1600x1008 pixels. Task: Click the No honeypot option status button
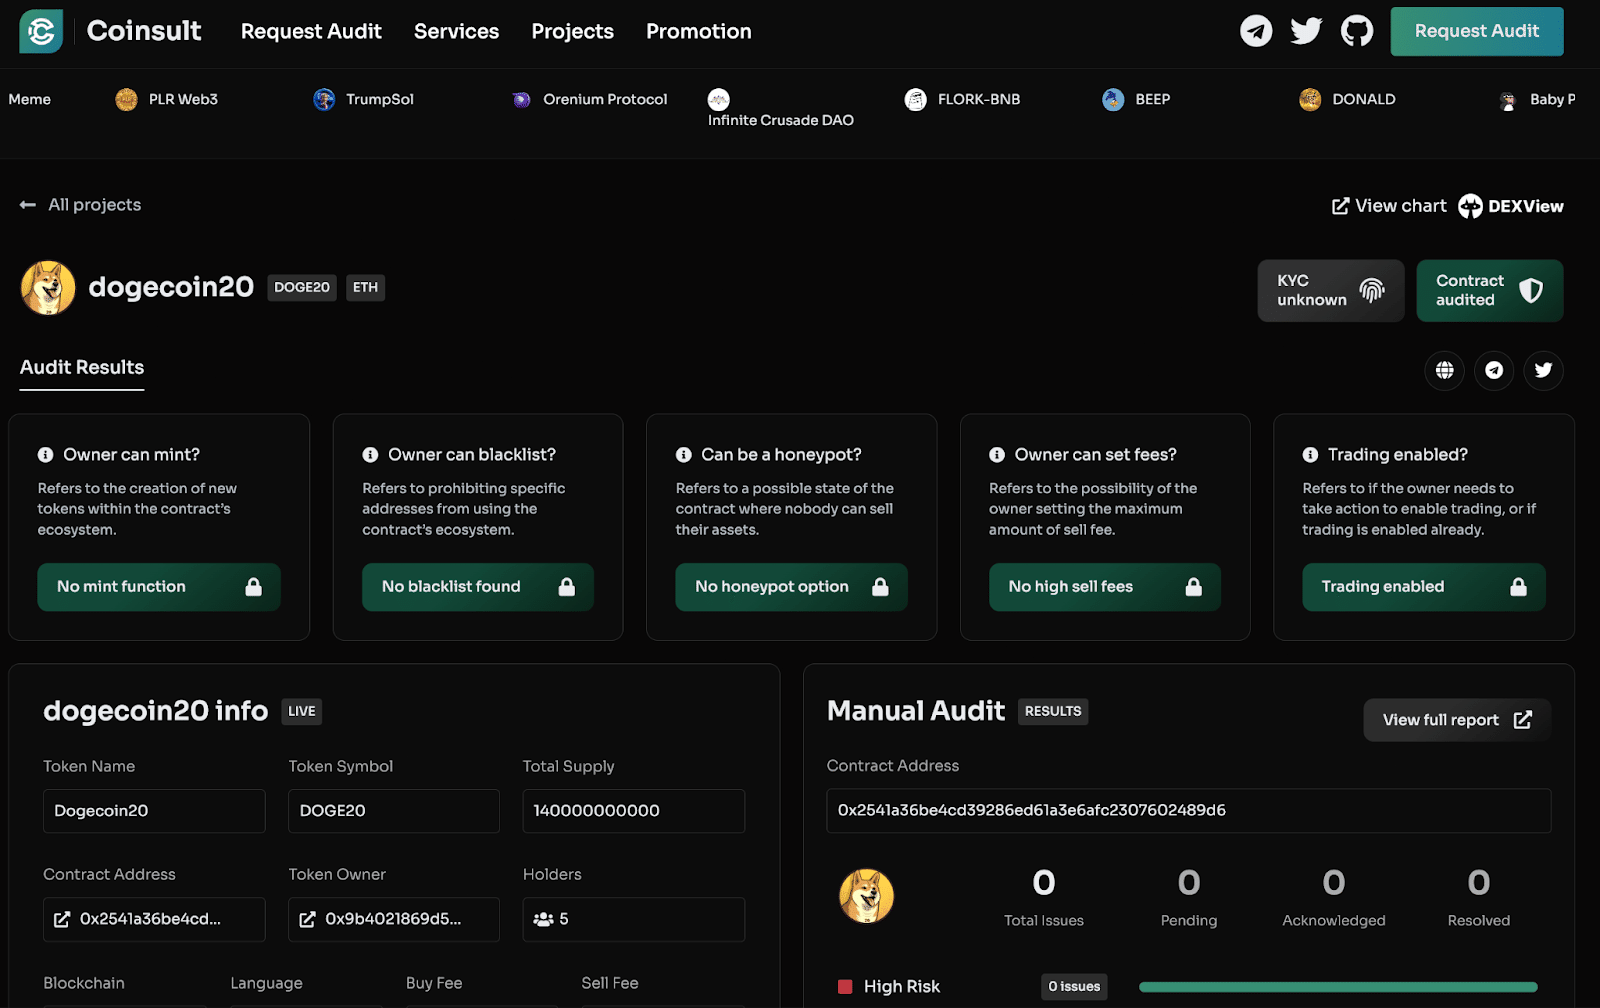point(792,587)
